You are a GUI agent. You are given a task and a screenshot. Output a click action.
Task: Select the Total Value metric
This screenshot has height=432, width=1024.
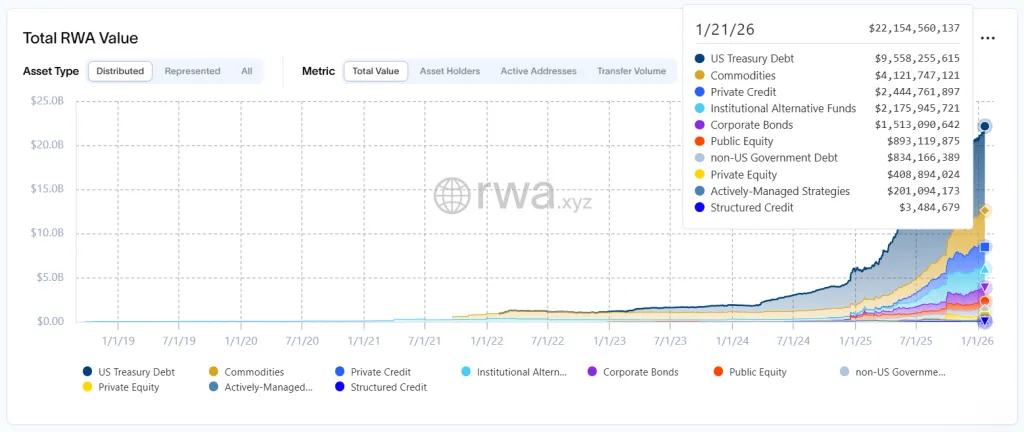(x=375, y=71)
